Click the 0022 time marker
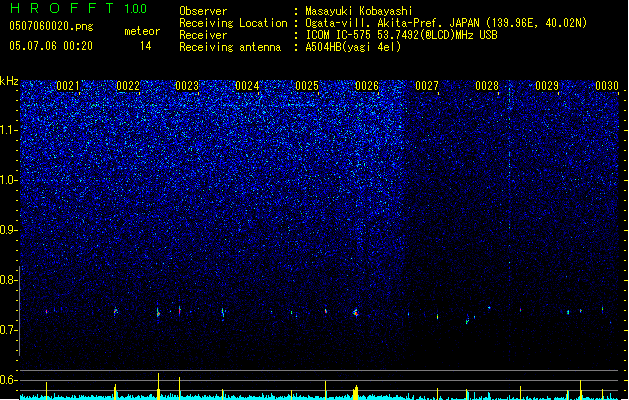The height and width of the screenshot is (400, 629). click(x=128, y=86)
